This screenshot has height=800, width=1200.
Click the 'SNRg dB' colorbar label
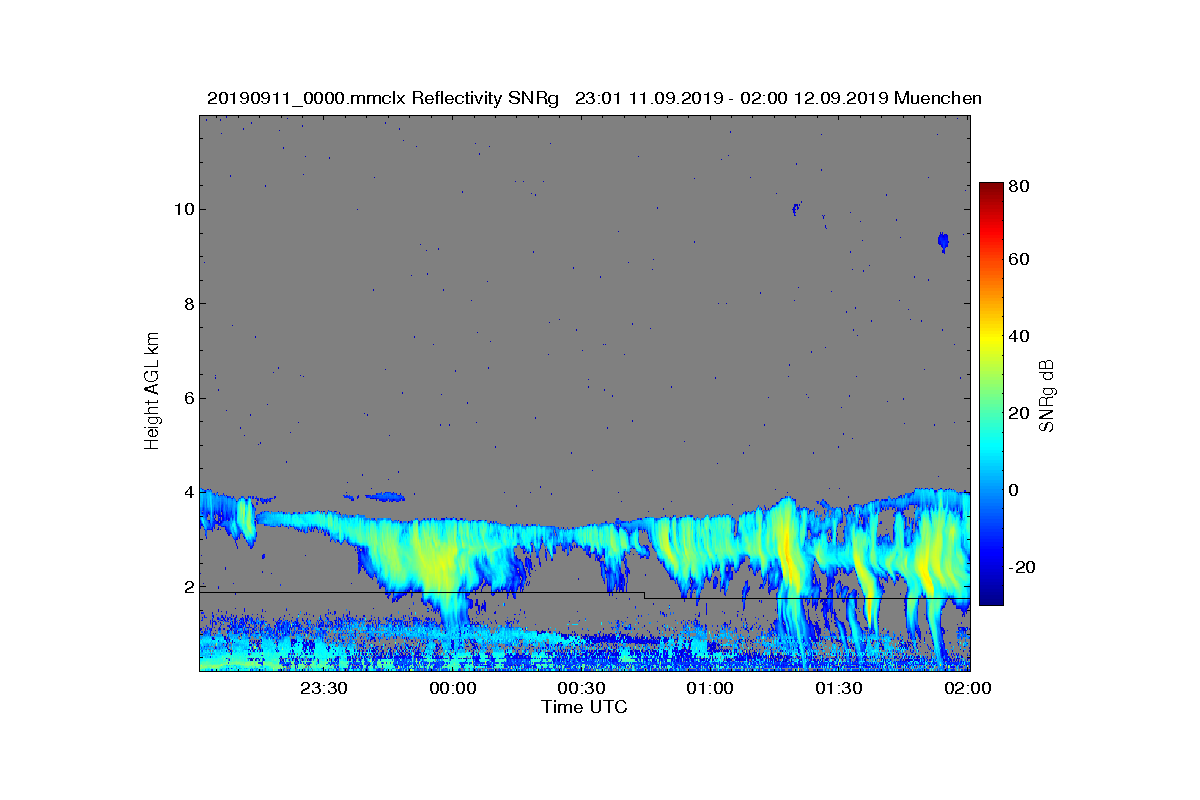pos(1047,395)
